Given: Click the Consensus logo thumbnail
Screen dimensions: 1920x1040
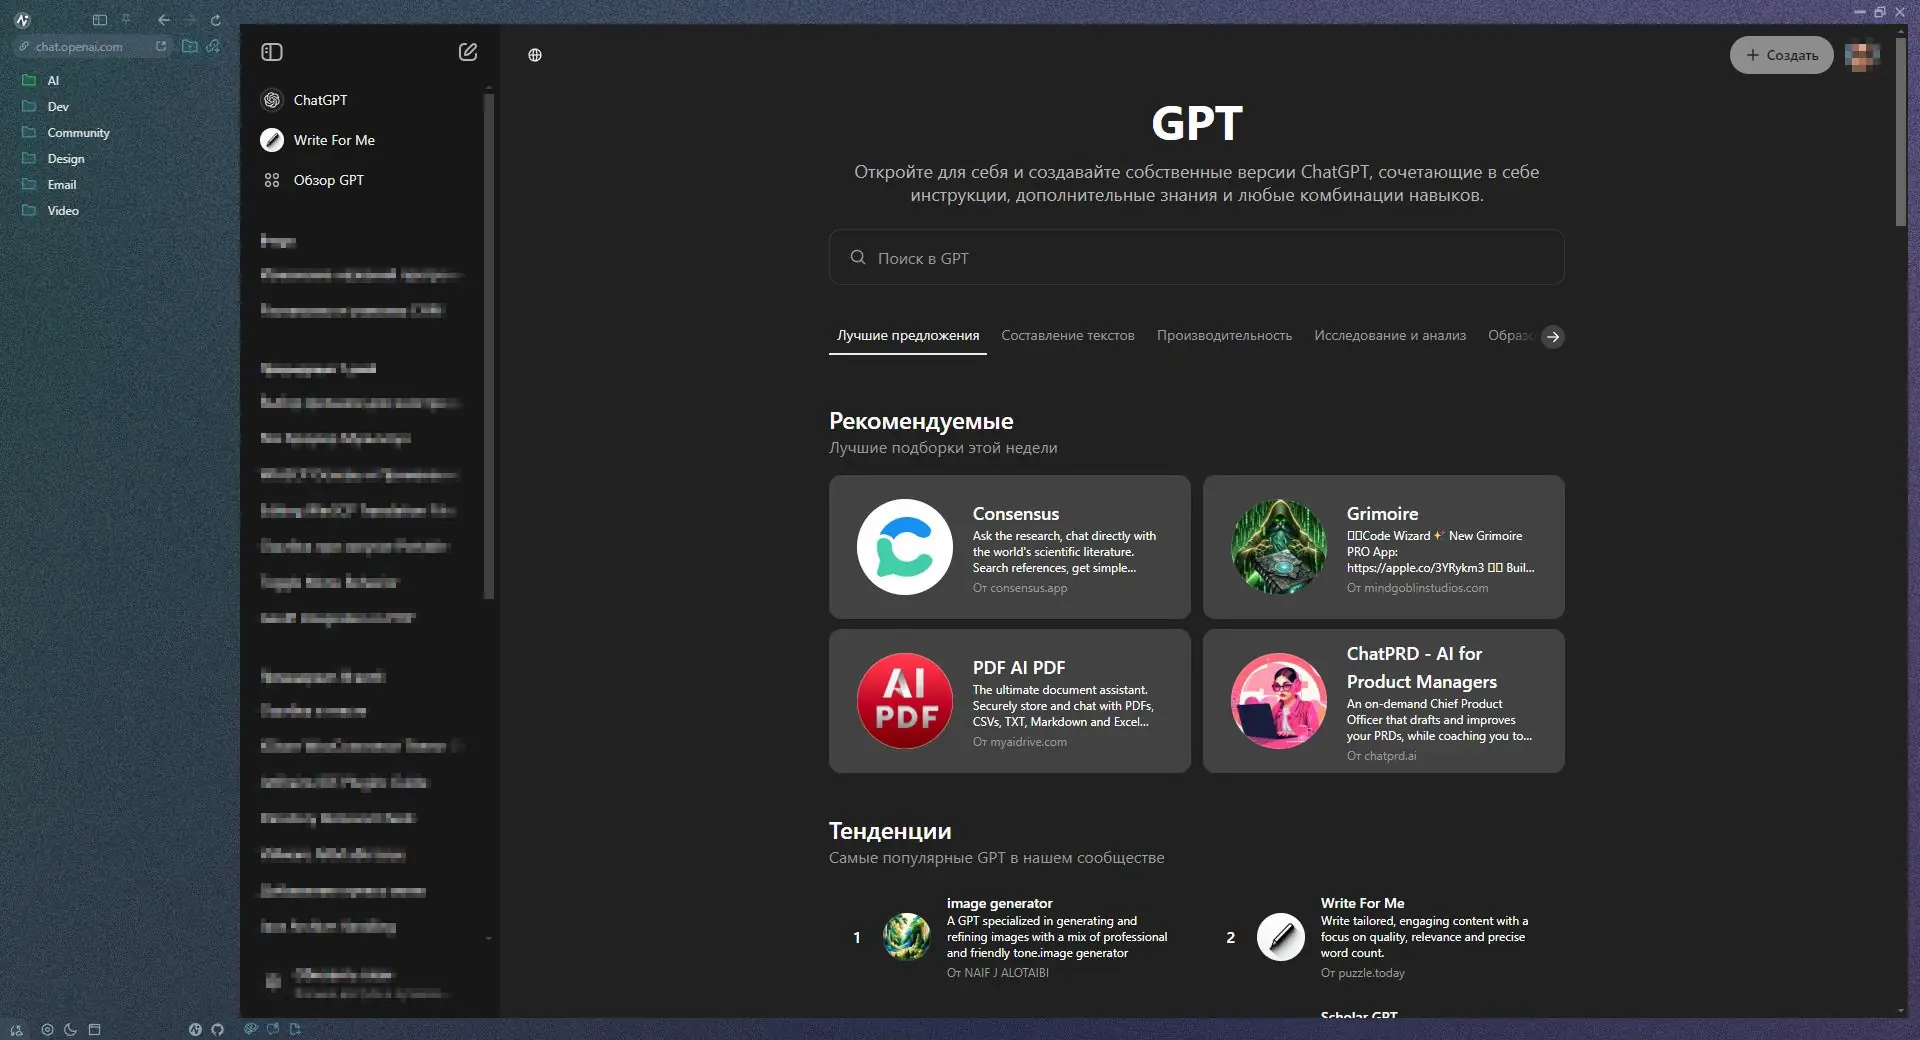Looking at the screenshot, I should pyautogui.click(x=905, y=547).
